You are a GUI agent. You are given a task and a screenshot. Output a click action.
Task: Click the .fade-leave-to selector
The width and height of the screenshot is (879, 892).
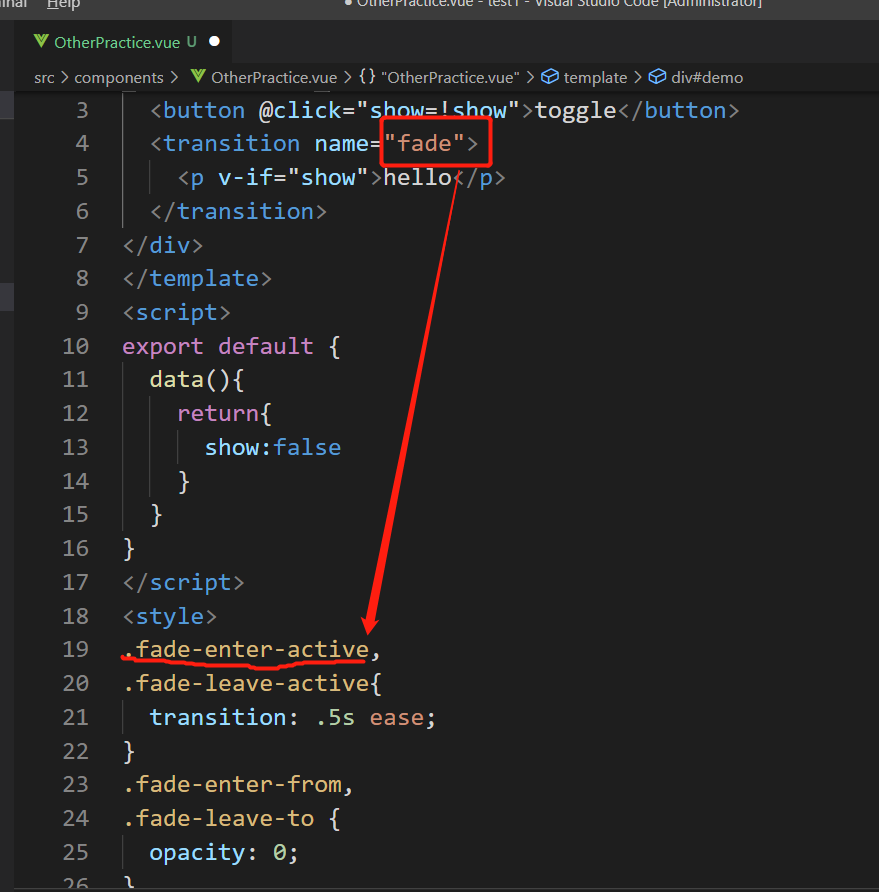(x=218, y=819)
